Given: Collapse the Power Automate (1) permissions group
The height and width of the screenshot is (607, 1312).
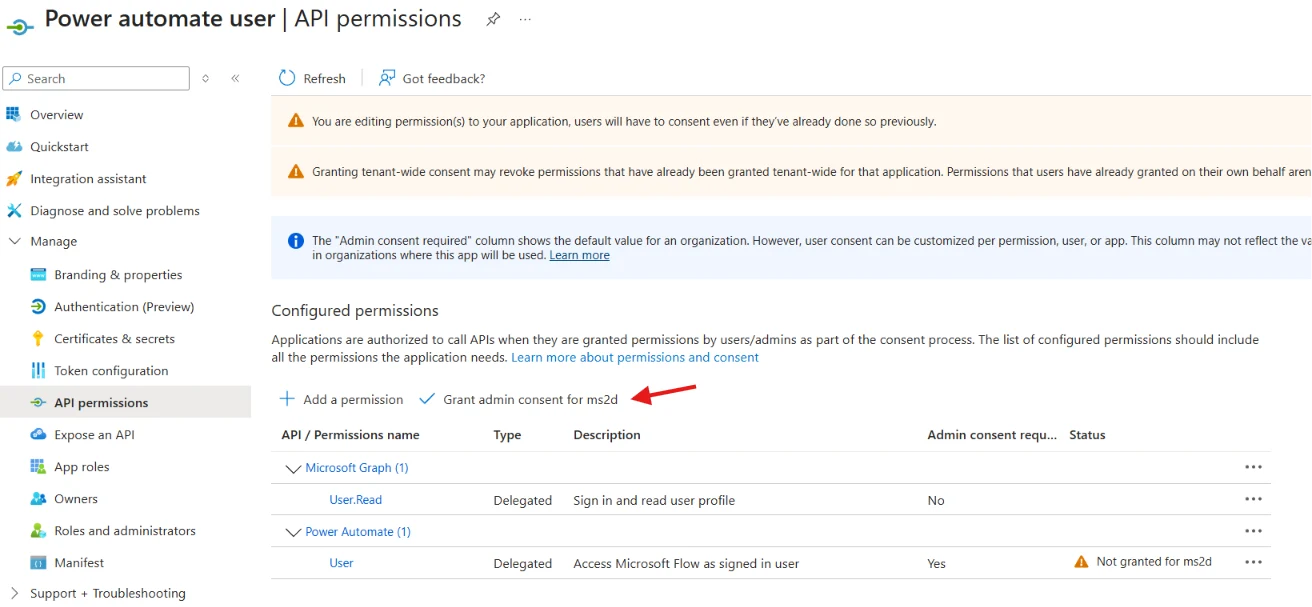Looking at the screenshot, I should [293, 532].
